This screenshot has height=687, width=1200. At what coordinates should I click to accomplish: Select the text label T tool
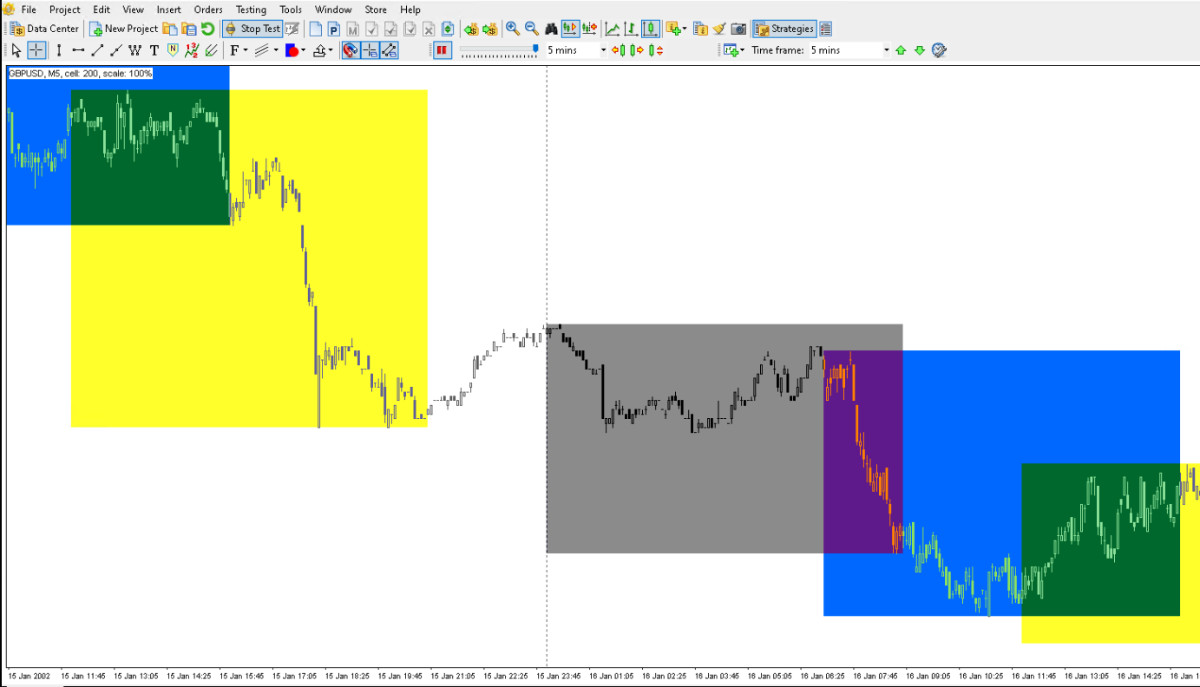point(154,50)
